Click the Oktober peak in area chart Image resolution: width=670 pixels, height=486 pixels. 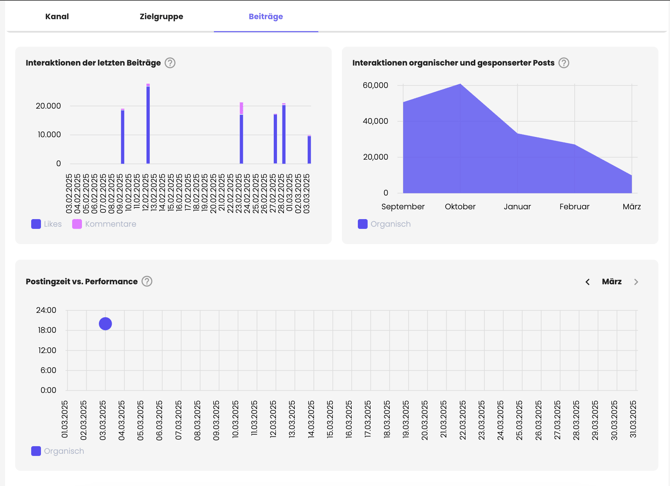460,84
